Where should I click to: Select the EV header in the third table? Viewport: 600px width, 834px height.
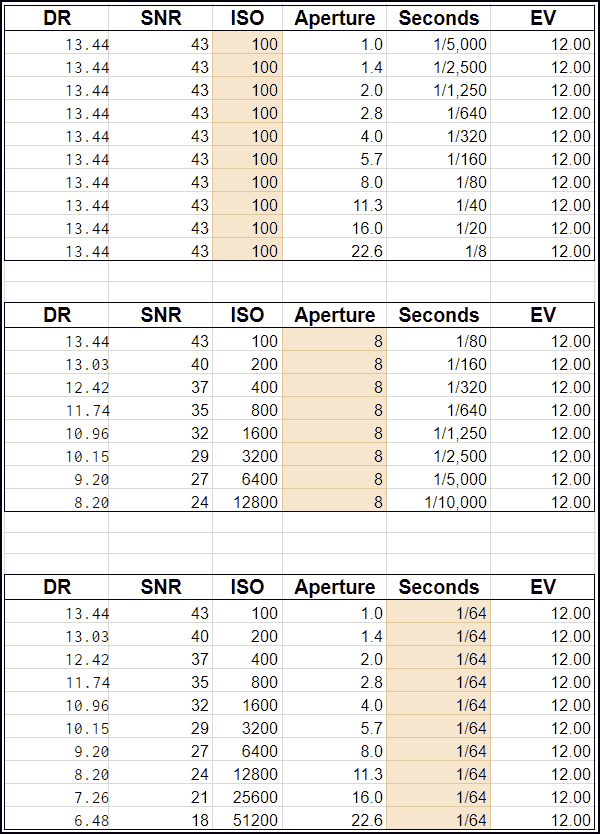[543, 587]
